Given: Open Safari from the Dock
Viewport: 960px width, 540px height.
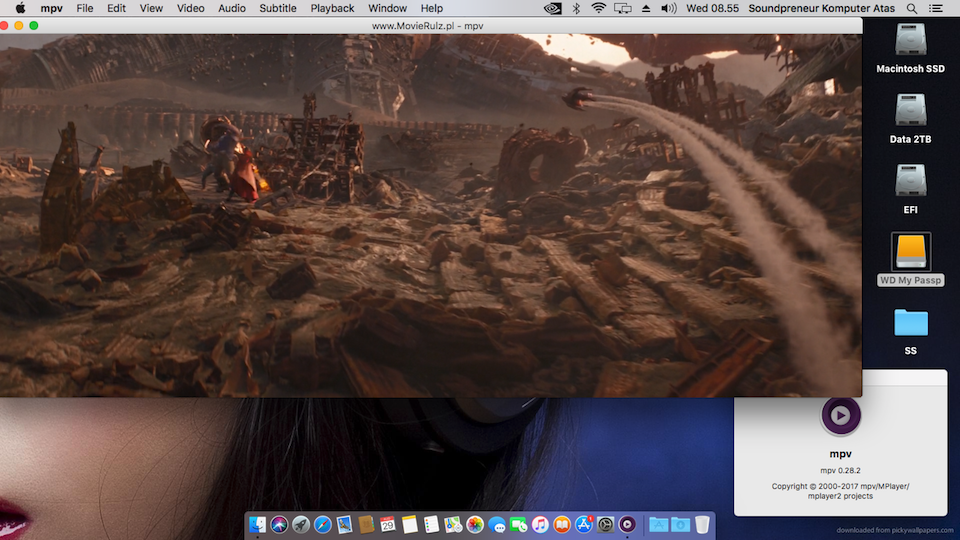Looking at the screenshot, I should click(323, 525).
